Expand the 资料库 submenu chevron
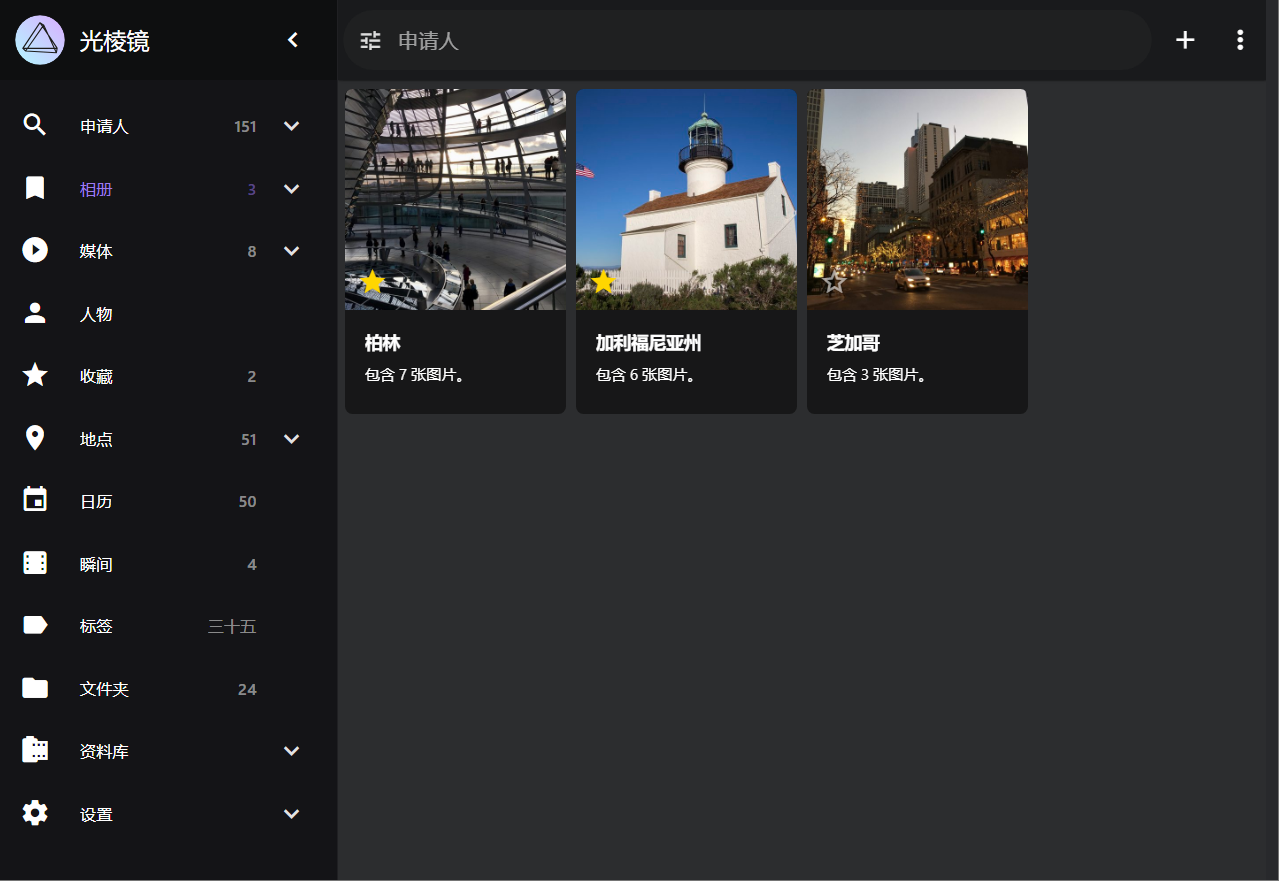 [x=292, y=751]
